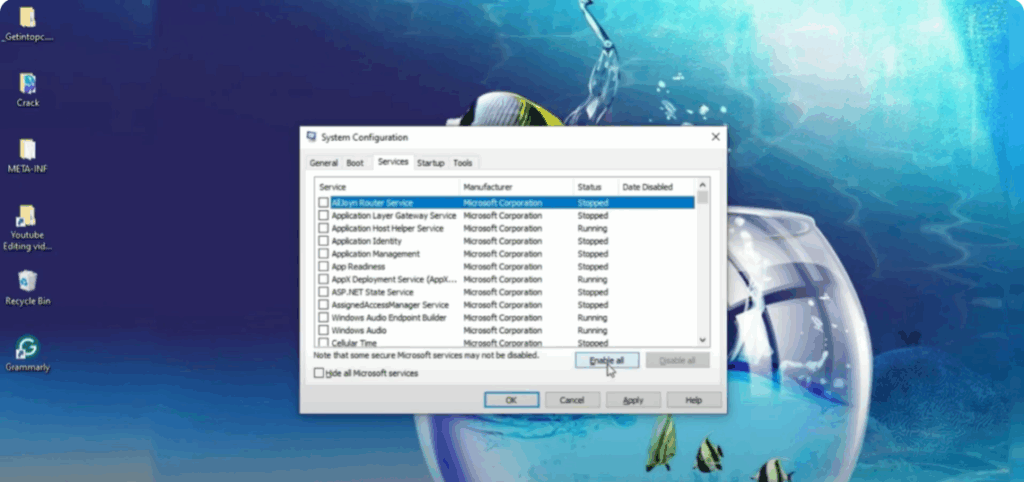Toggle the Application Identity checkbox

[x=323, y=241]
